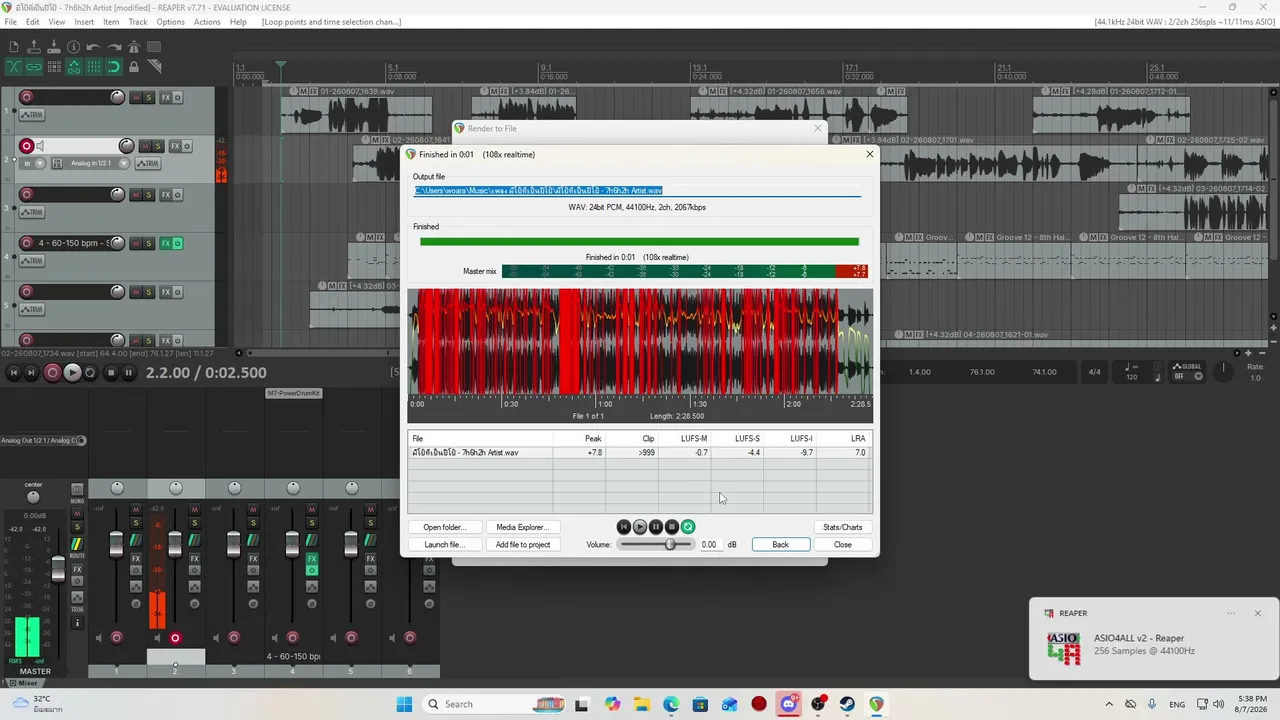Click the main transport Stop button
Viewport: 1280px width, 720px height.
point(111,373)
